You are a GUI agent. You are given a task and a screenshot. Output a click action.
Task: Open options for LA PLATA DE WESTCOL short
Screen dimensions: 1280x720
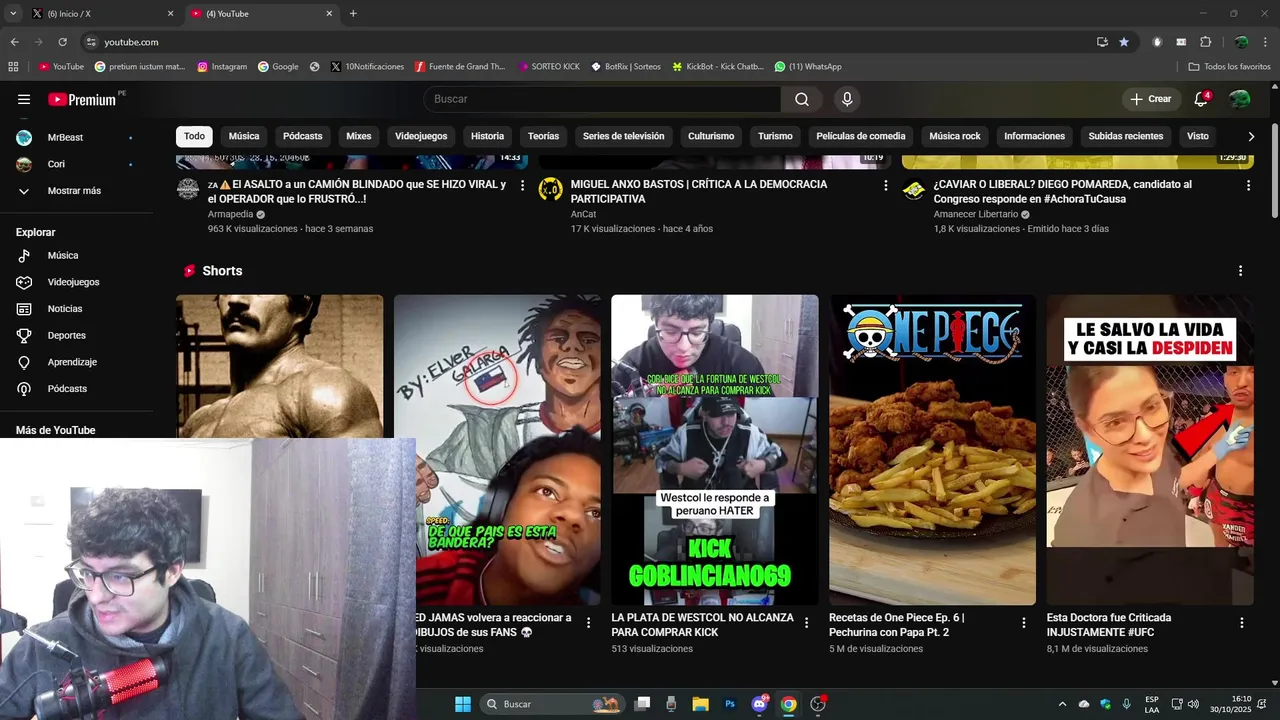pyautogui.click(x=806, y=622)
